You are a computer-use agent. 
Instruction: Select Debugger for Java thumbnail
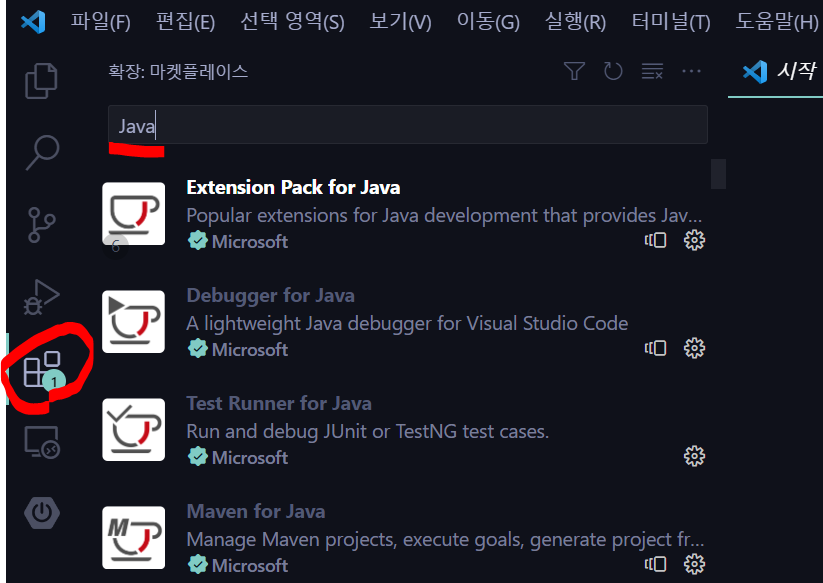point(133,322)
